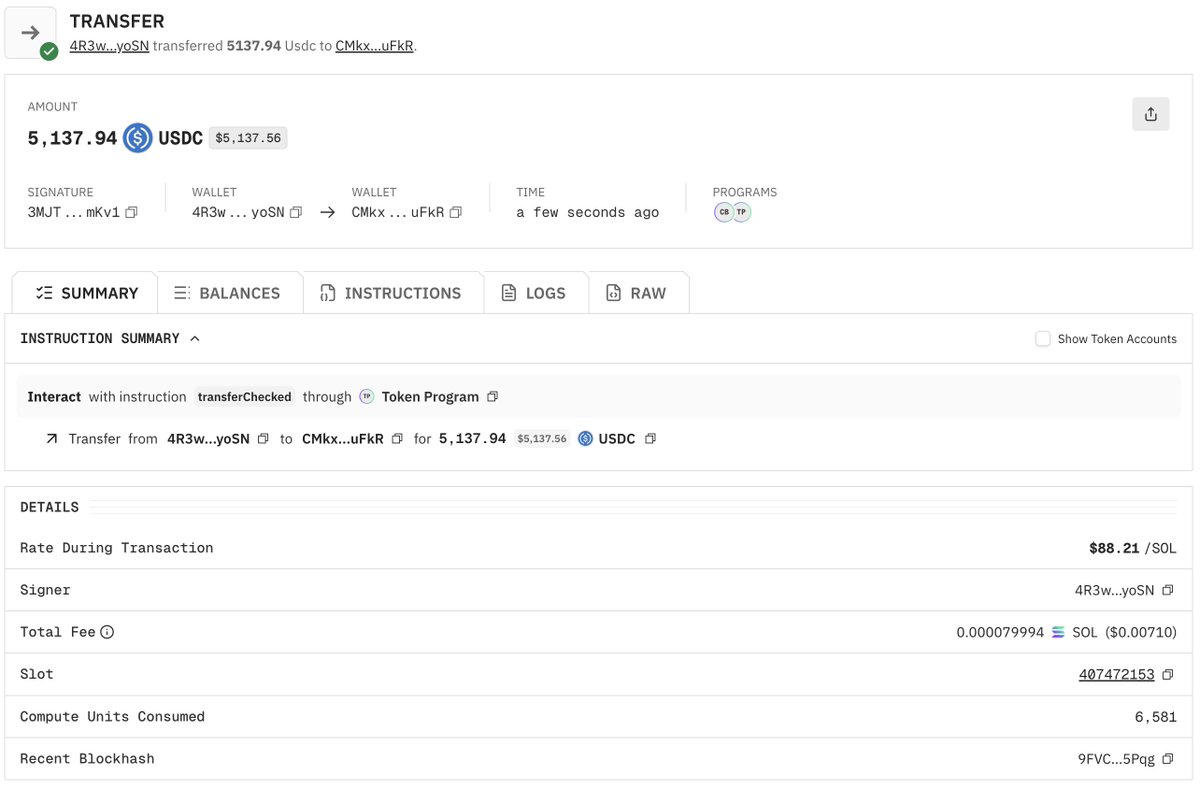
Task: Open 4R3w...yoSN link in title description
Action: tap(109, 46)
